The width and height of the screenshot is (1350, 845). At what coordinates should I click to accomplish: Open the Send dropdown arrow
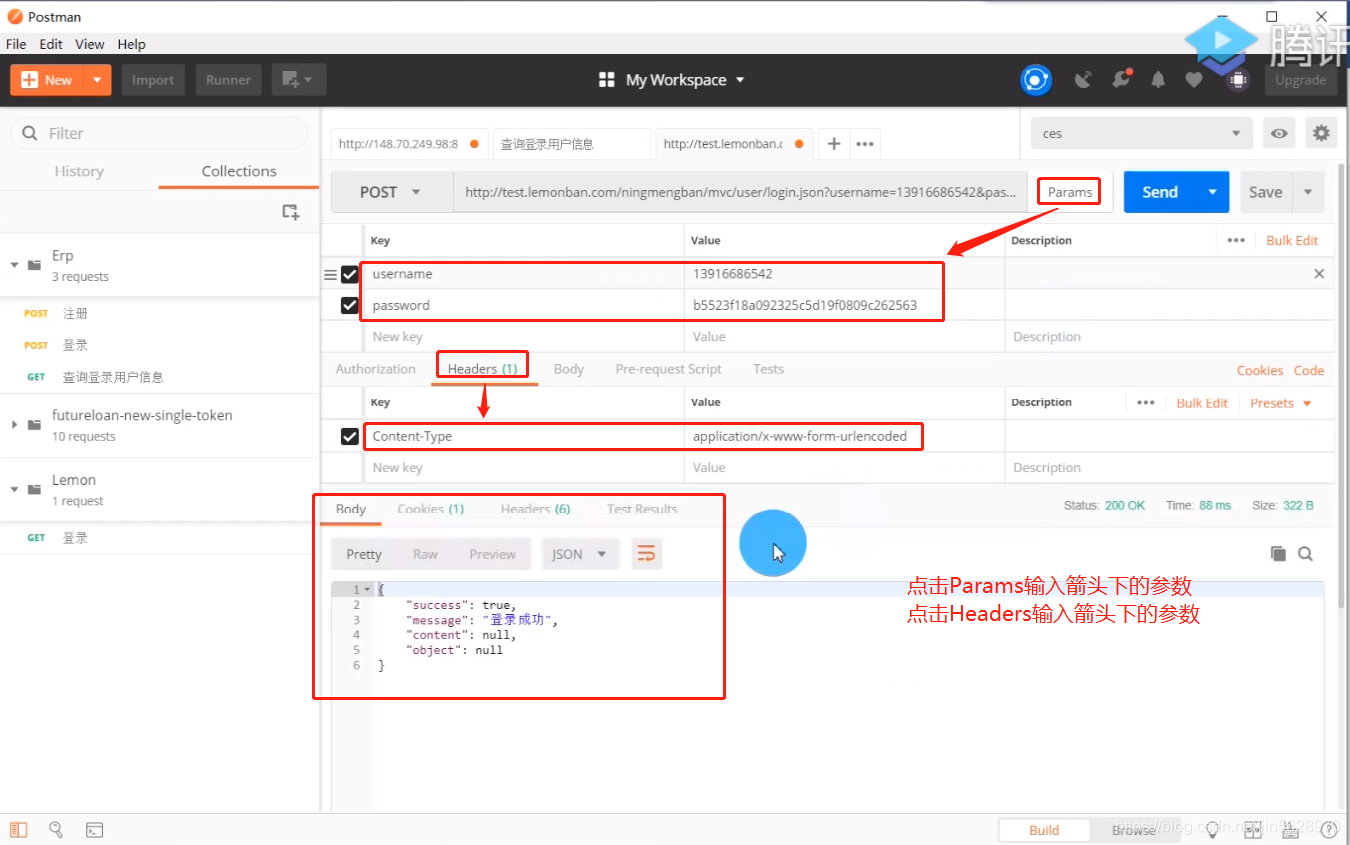[1213, 192]
